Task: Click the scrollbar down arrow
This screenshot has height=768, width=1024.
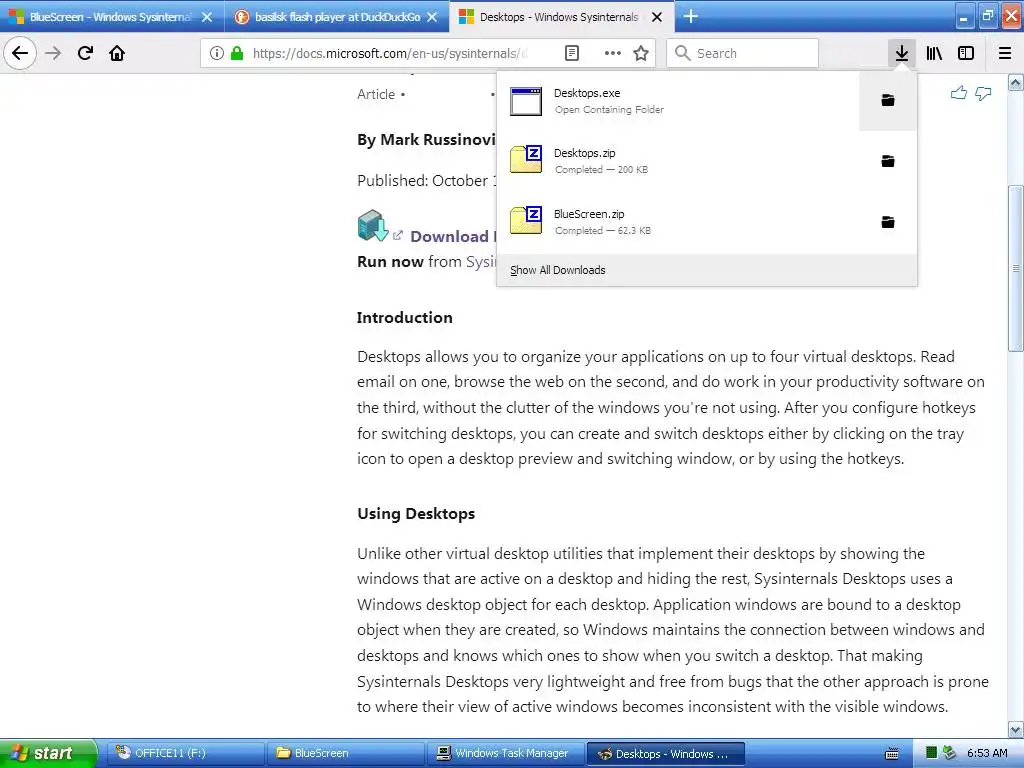Action: [1016, 729]
